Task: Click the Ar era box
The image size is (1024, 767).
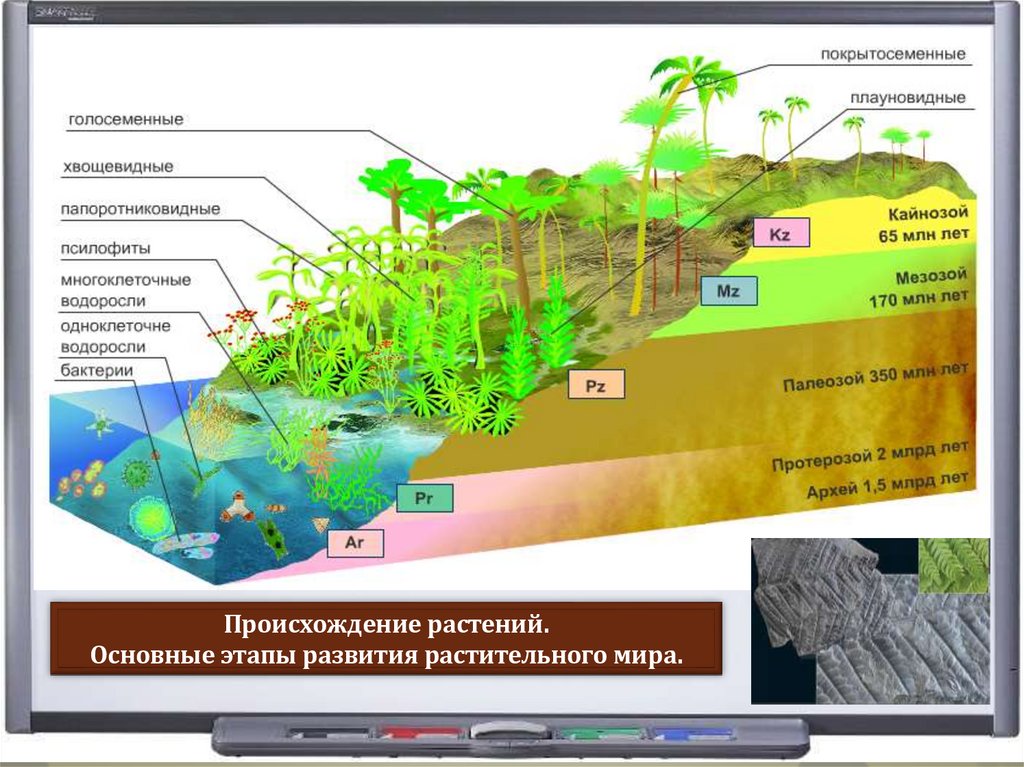Action: 355,542
